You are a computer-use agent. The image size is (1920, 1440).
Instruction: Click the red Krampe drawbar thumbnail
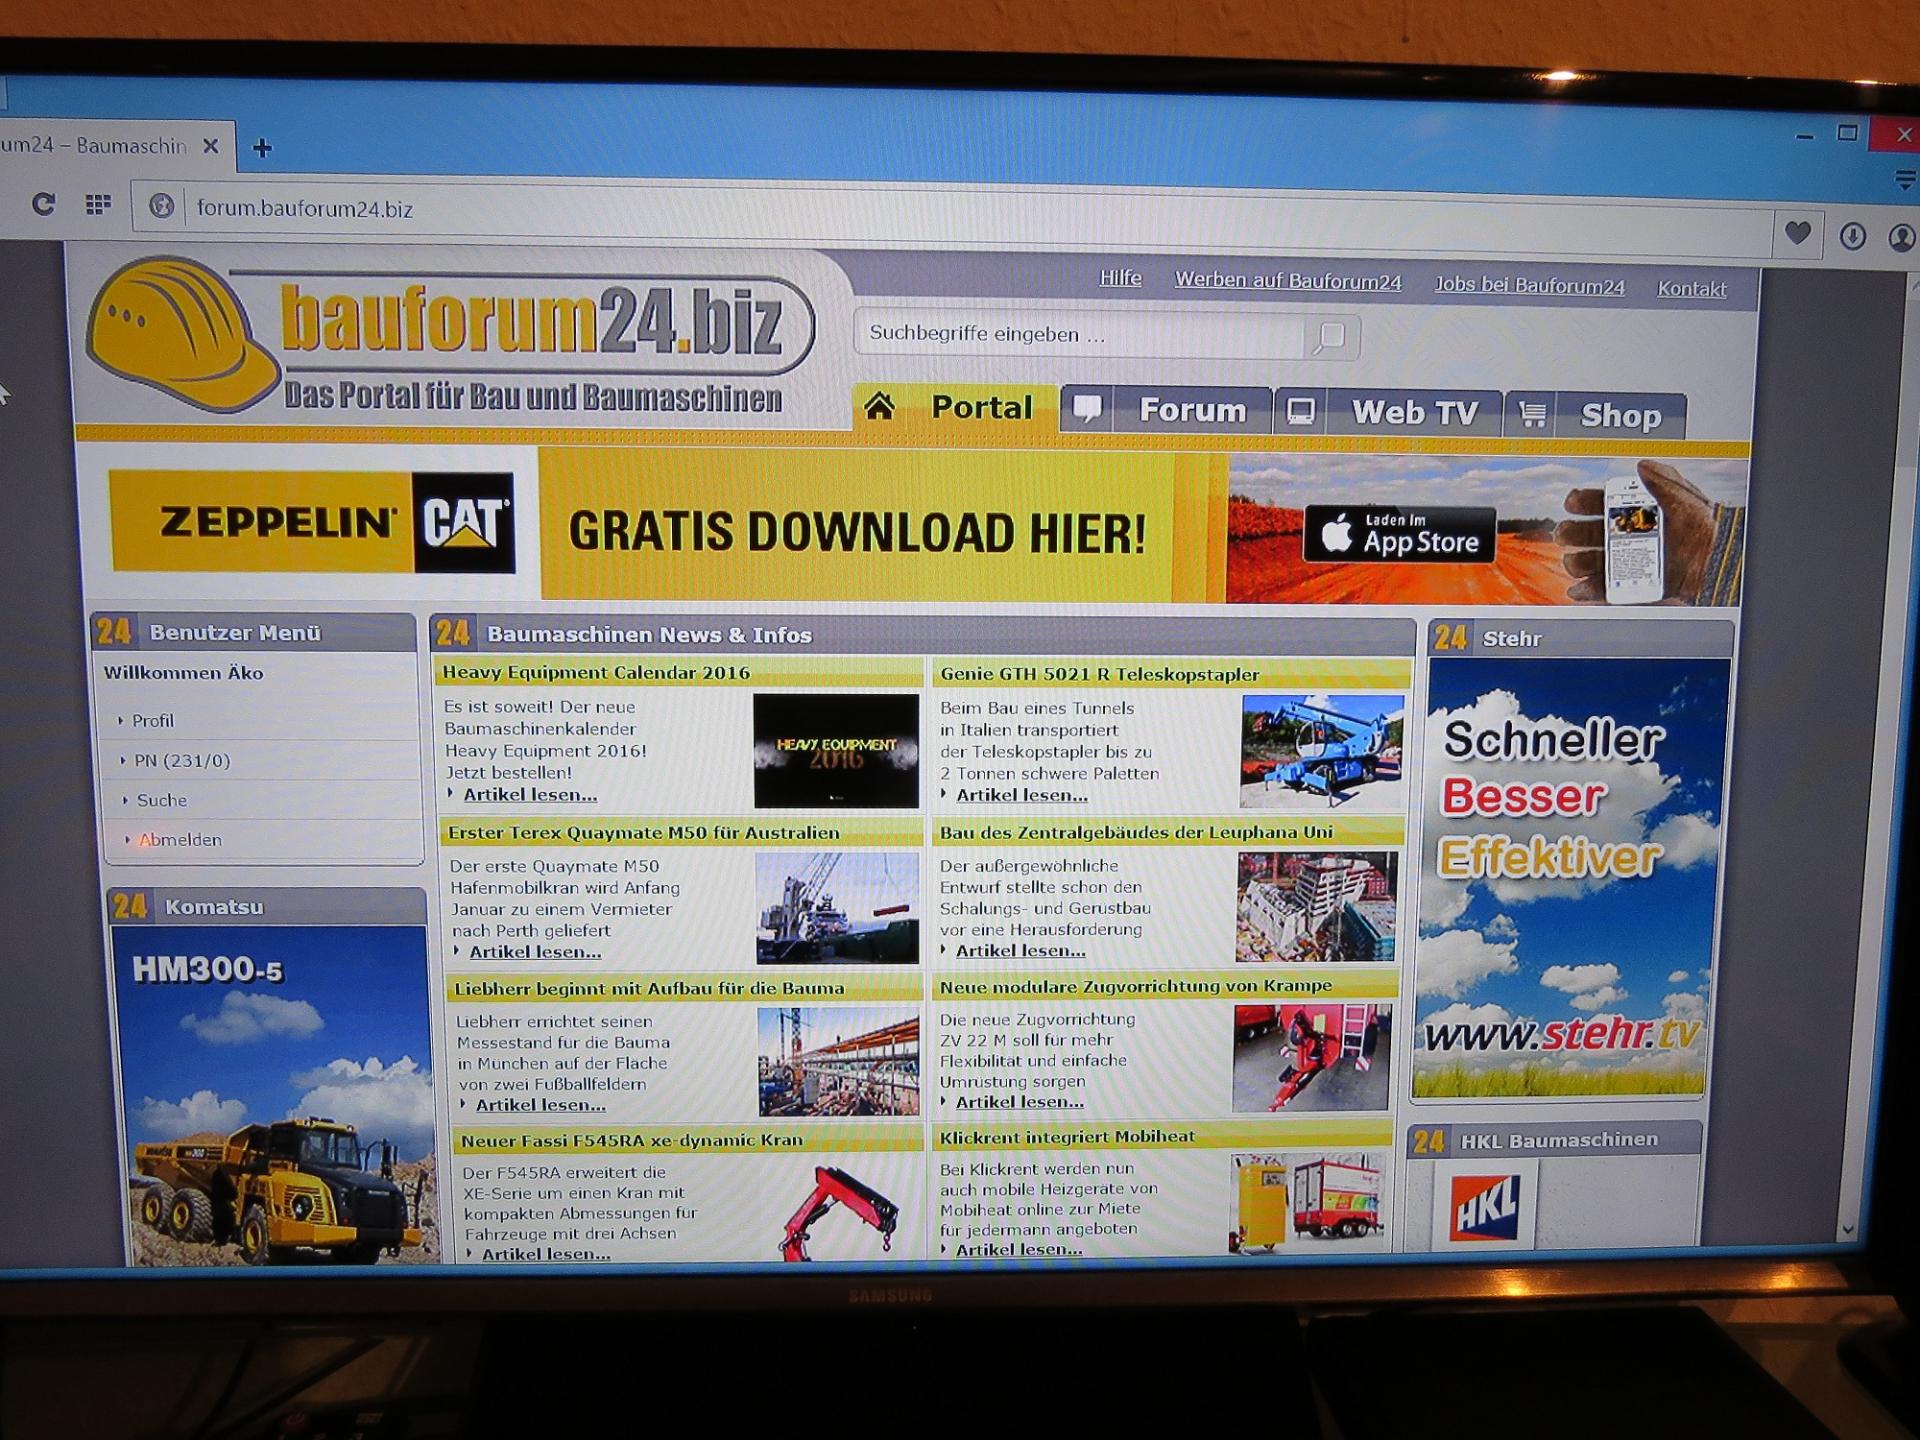tap(1312, 1059)
